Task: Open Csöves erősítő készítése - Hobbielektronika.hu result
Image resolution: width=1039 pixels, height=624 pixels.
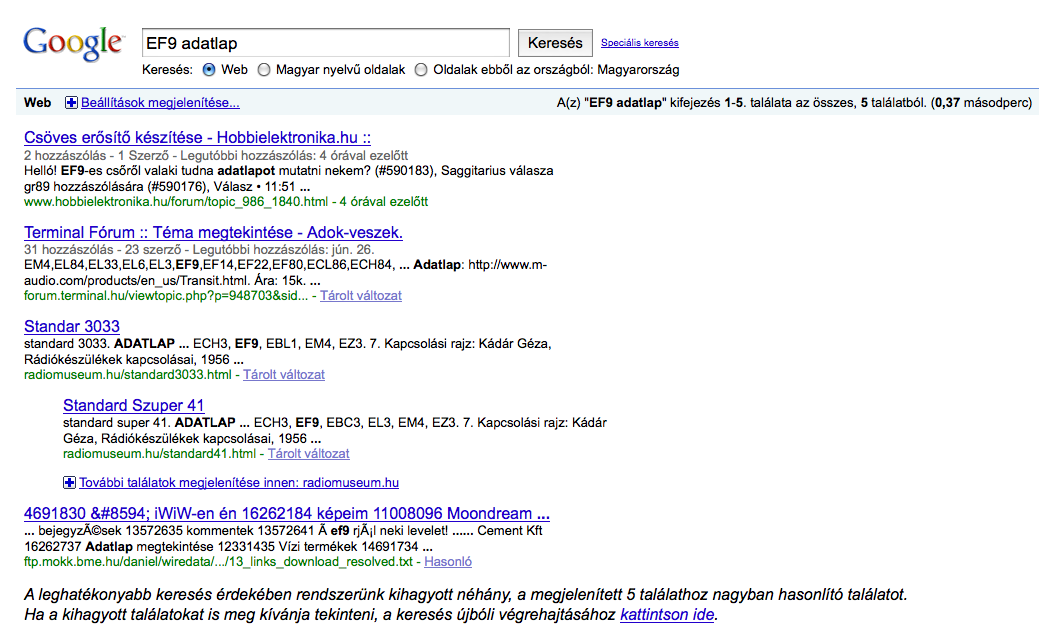Action: point(197,137)
